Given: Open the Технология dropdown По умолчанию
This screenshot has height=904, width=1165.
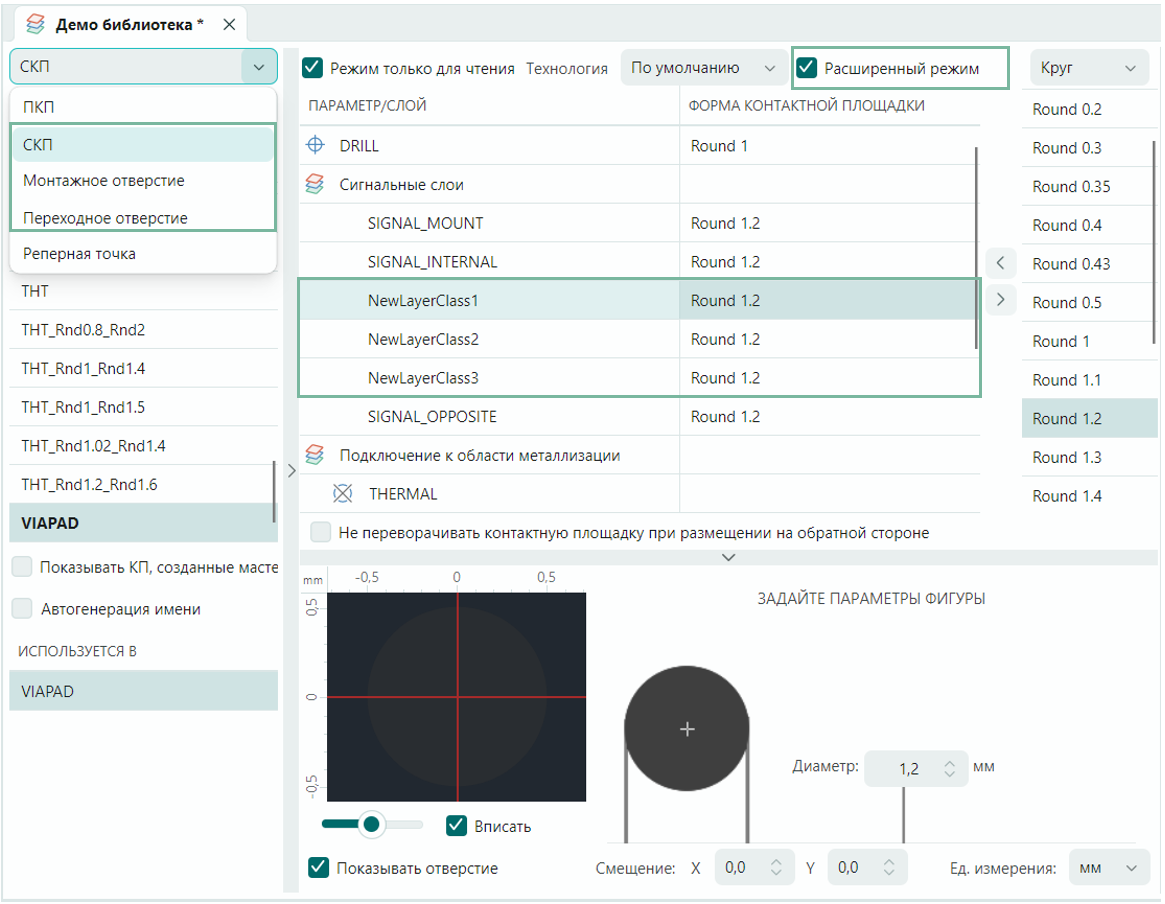Looking at the screenshot, I should click(704, 69).
